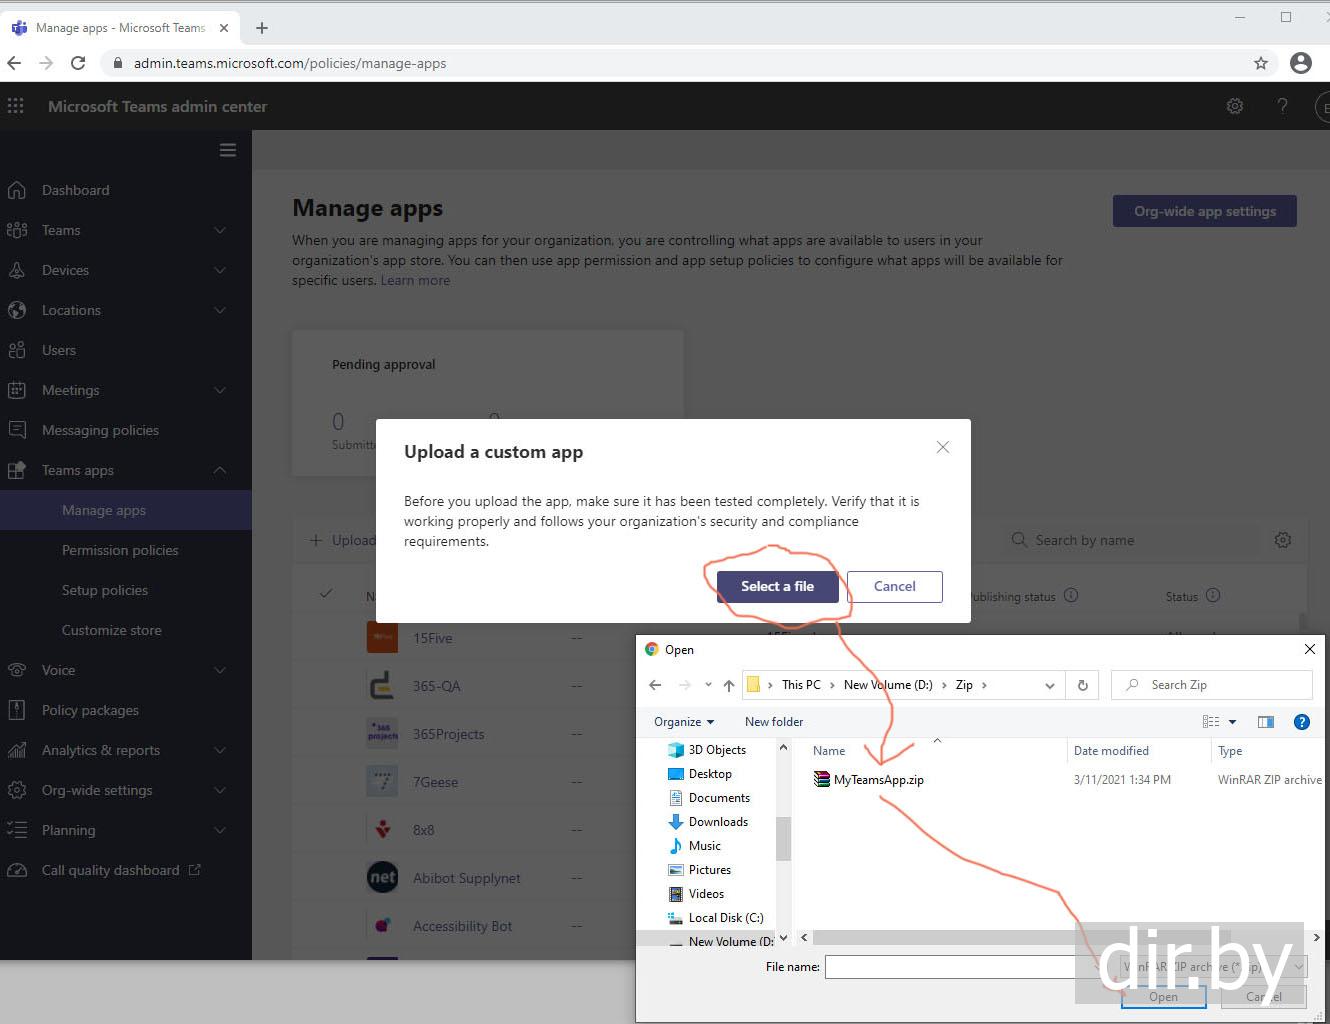Open the Call quality dashboard link

110,870
